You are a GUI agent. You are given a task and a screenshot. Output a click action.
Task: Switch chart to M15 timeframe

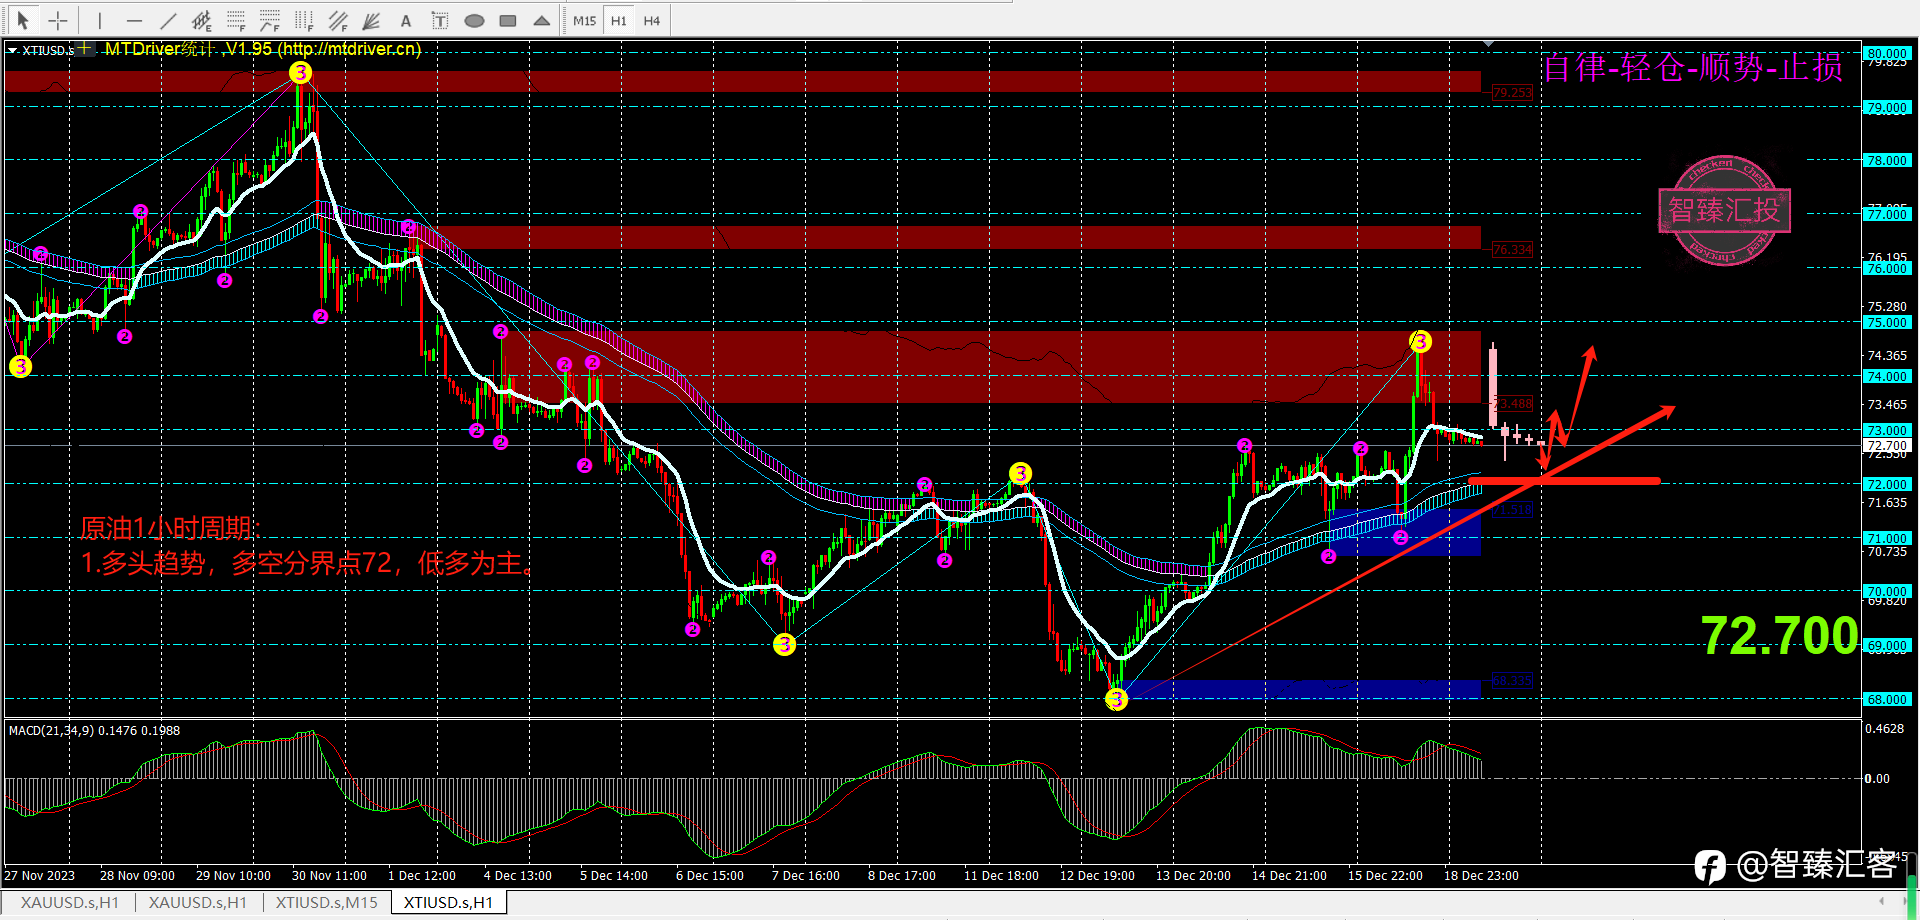585,20
